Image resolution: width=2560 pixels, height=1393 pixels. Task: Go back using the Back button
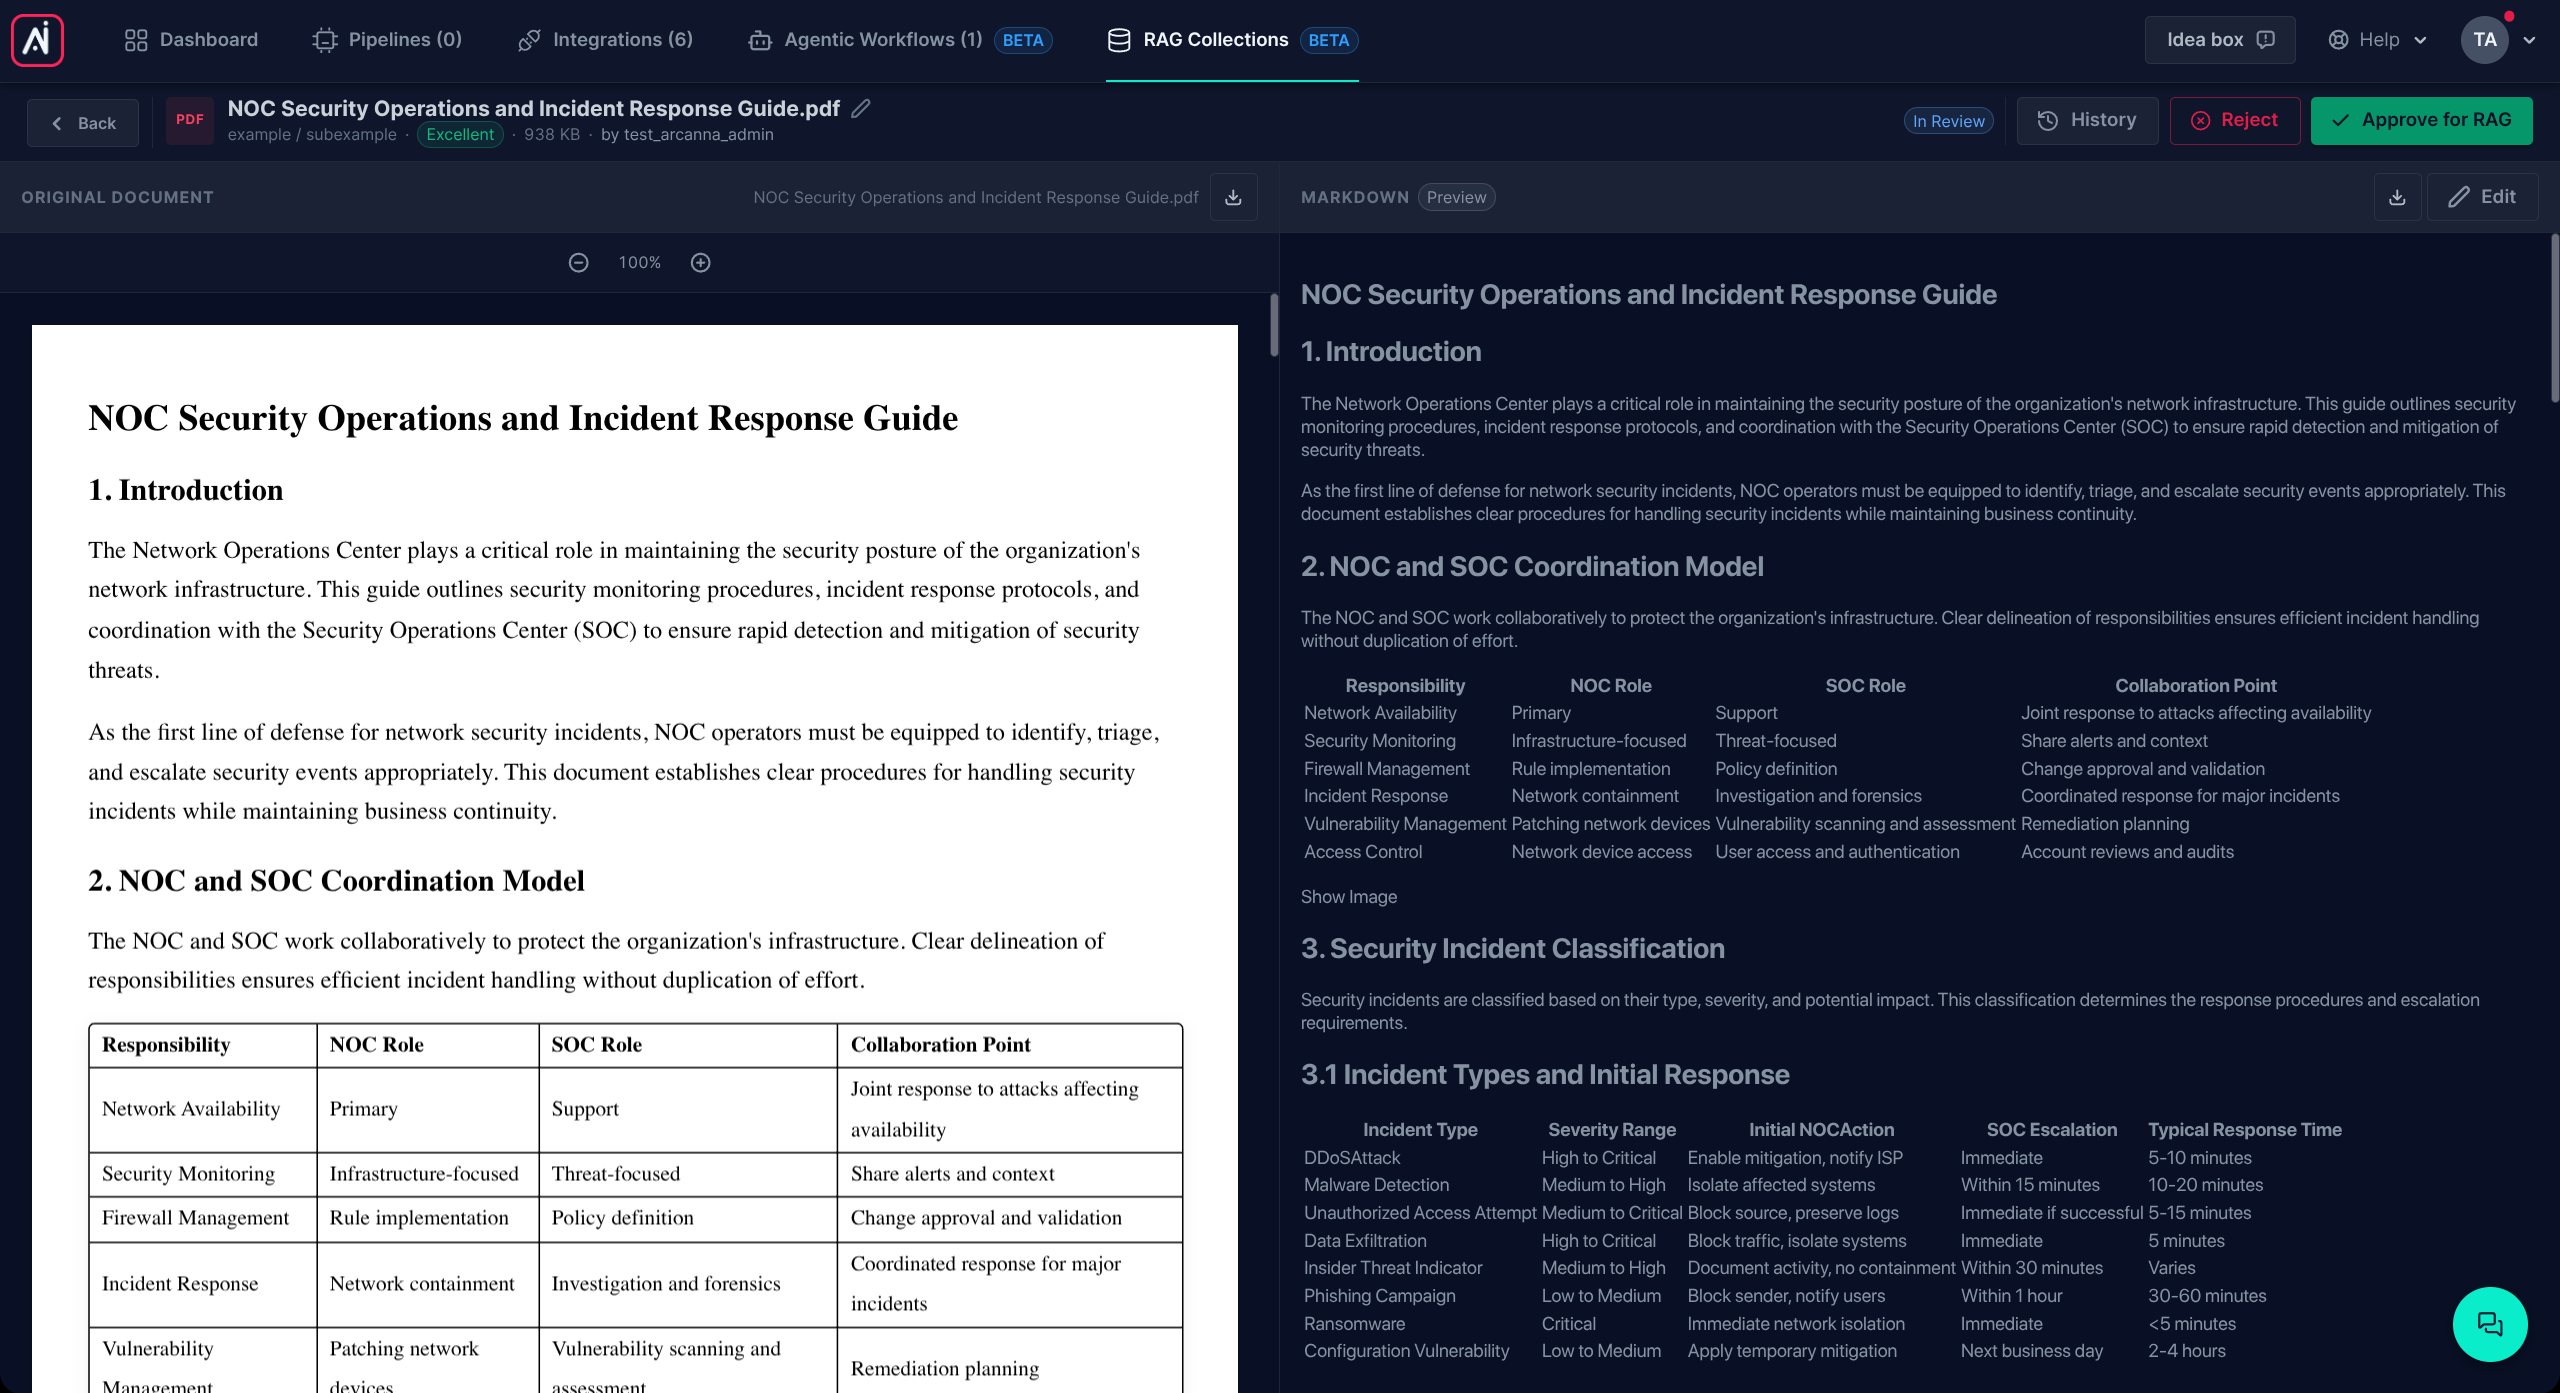pyautogui.click(x=83, y=123)
